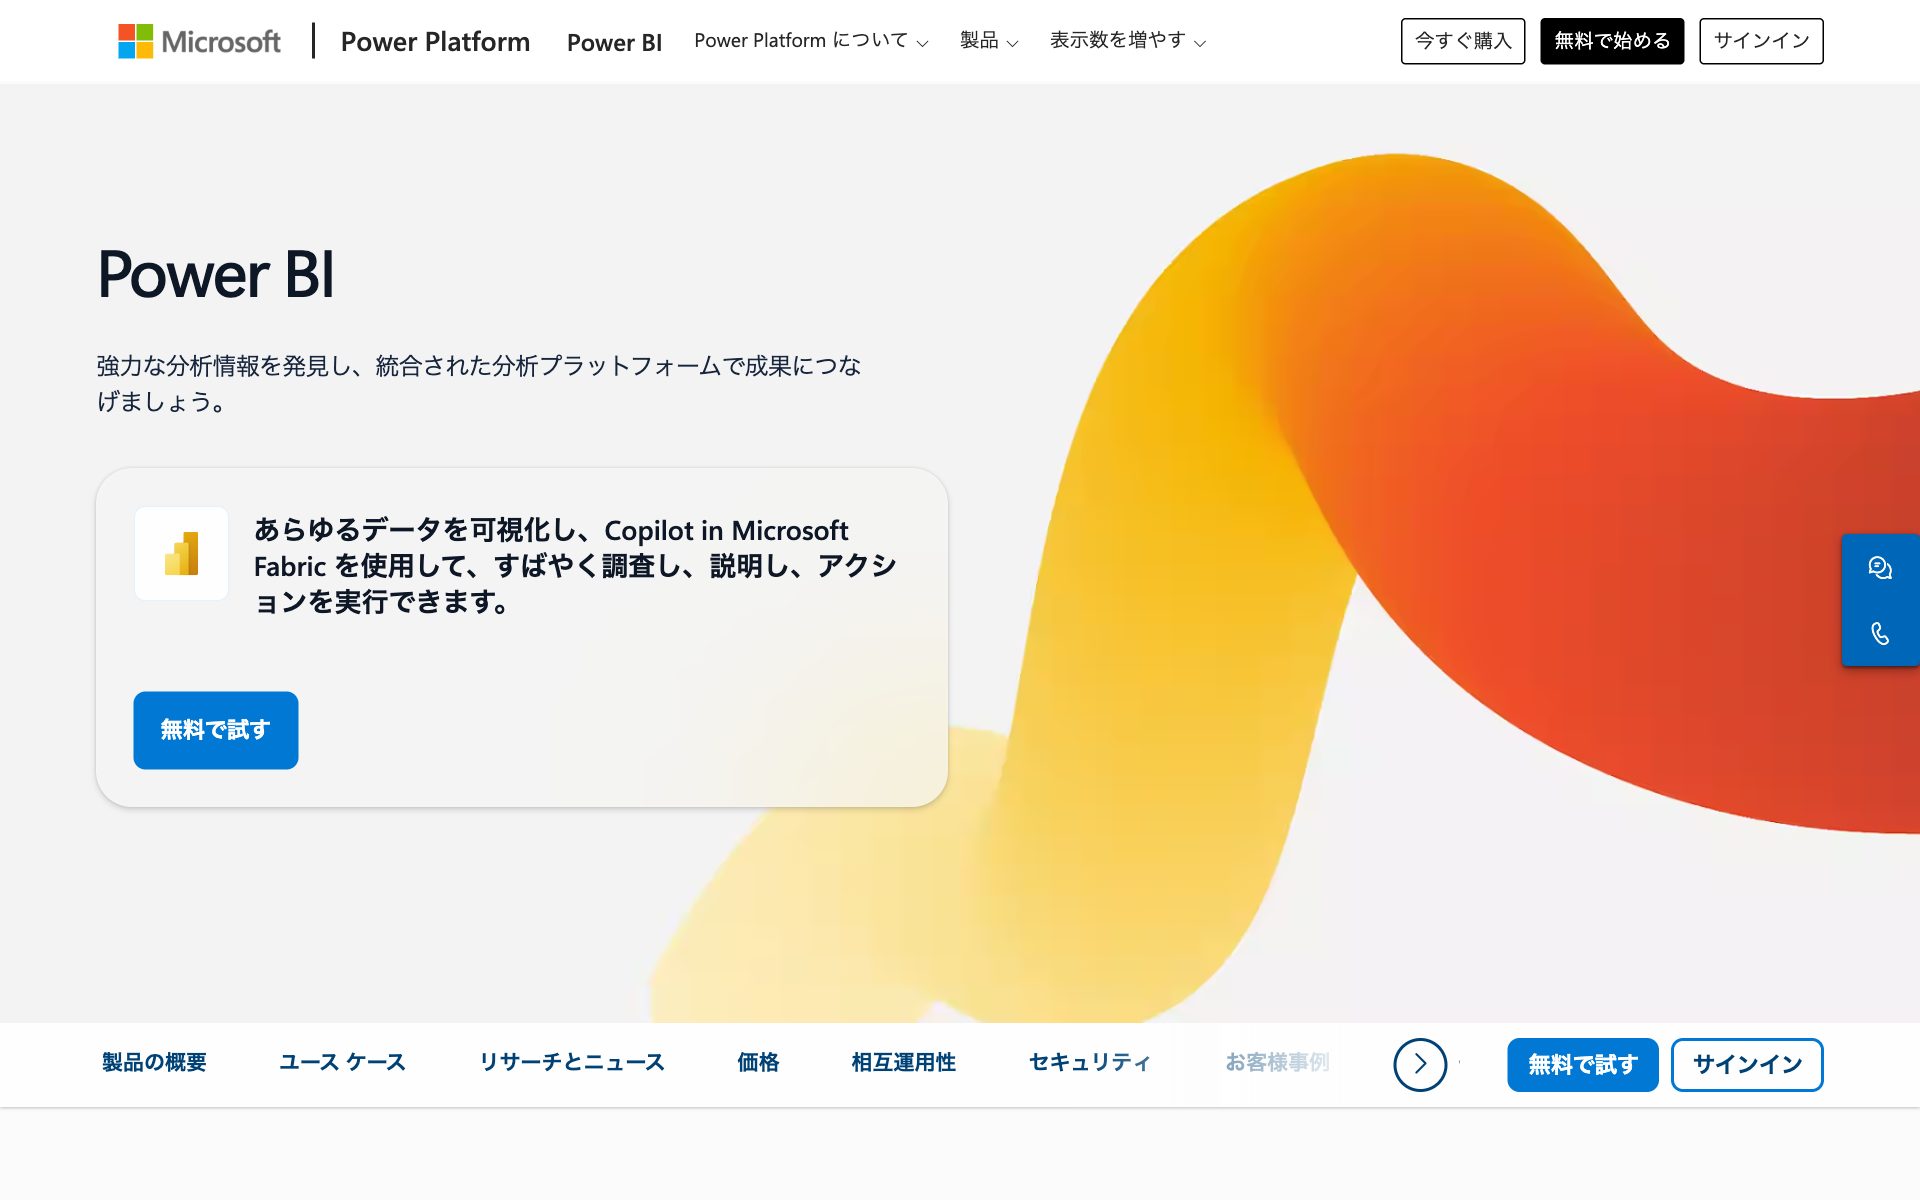Viewport: 1920px width, 1200px height.
Task: Select the 製品の概要 tab
Action: [x=154, y=1063]
